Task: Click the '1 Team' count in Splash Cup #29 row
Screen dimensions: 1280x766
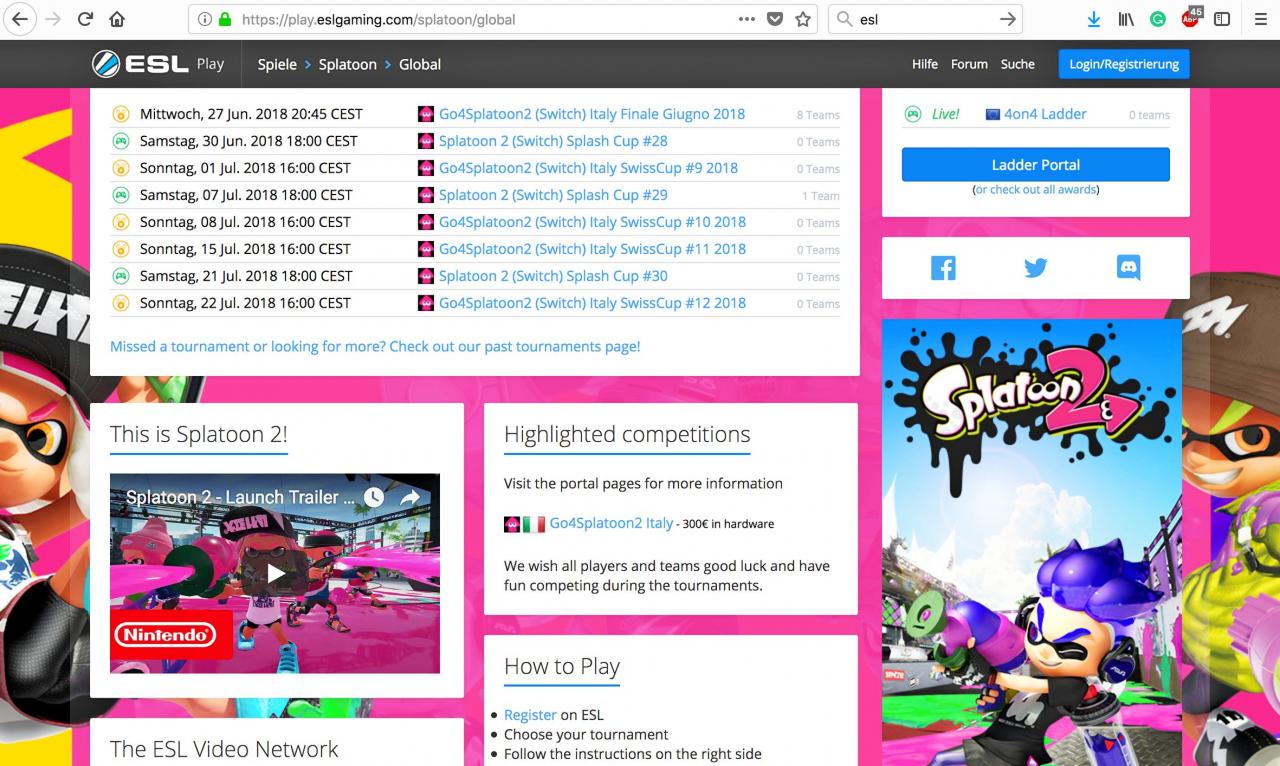Action: pyautogui.click(x=820, y=196)
